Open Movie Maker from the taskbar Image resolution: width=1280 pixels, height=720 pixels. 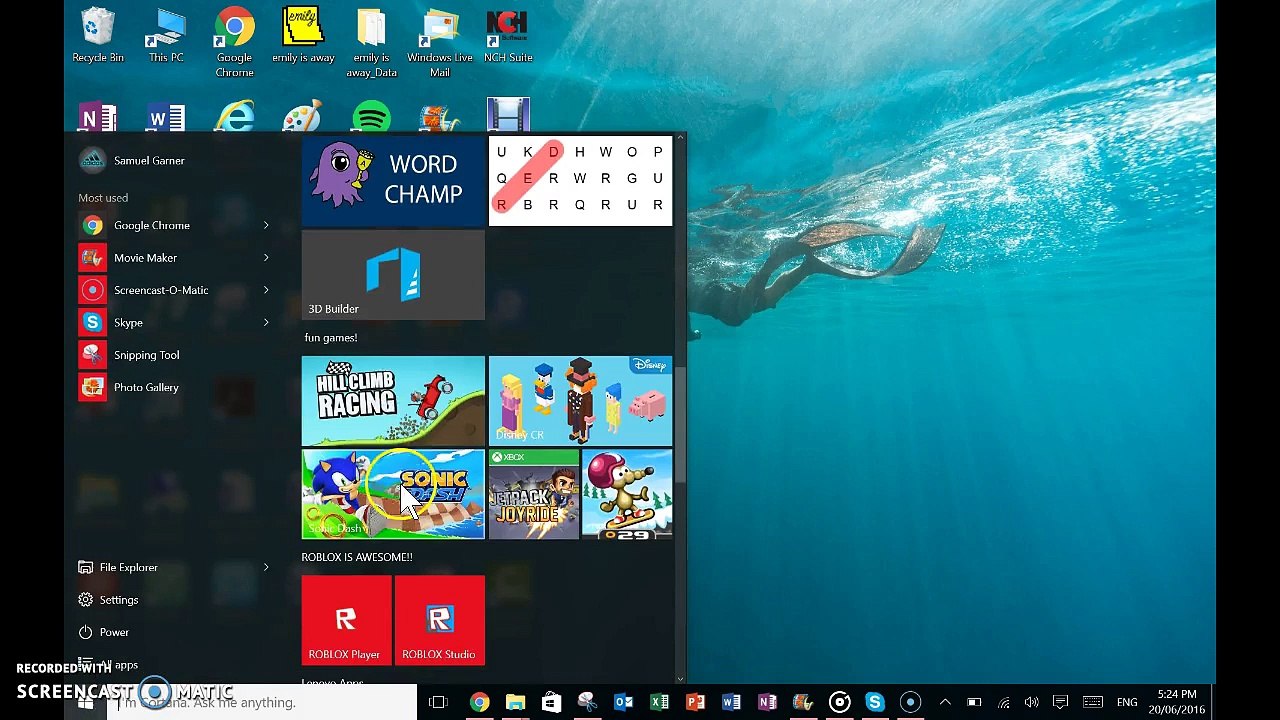(x=803, y=702)
